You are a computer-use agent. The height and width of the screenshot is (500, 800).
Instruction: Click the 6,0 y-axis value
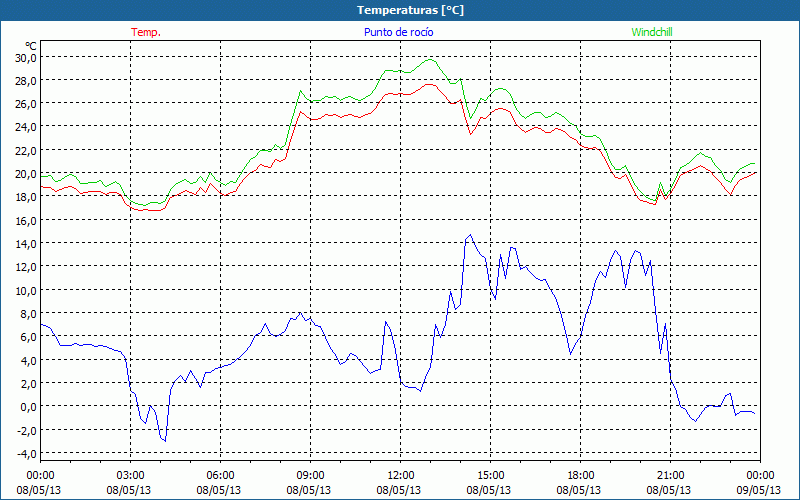click(x=28, y=337)
